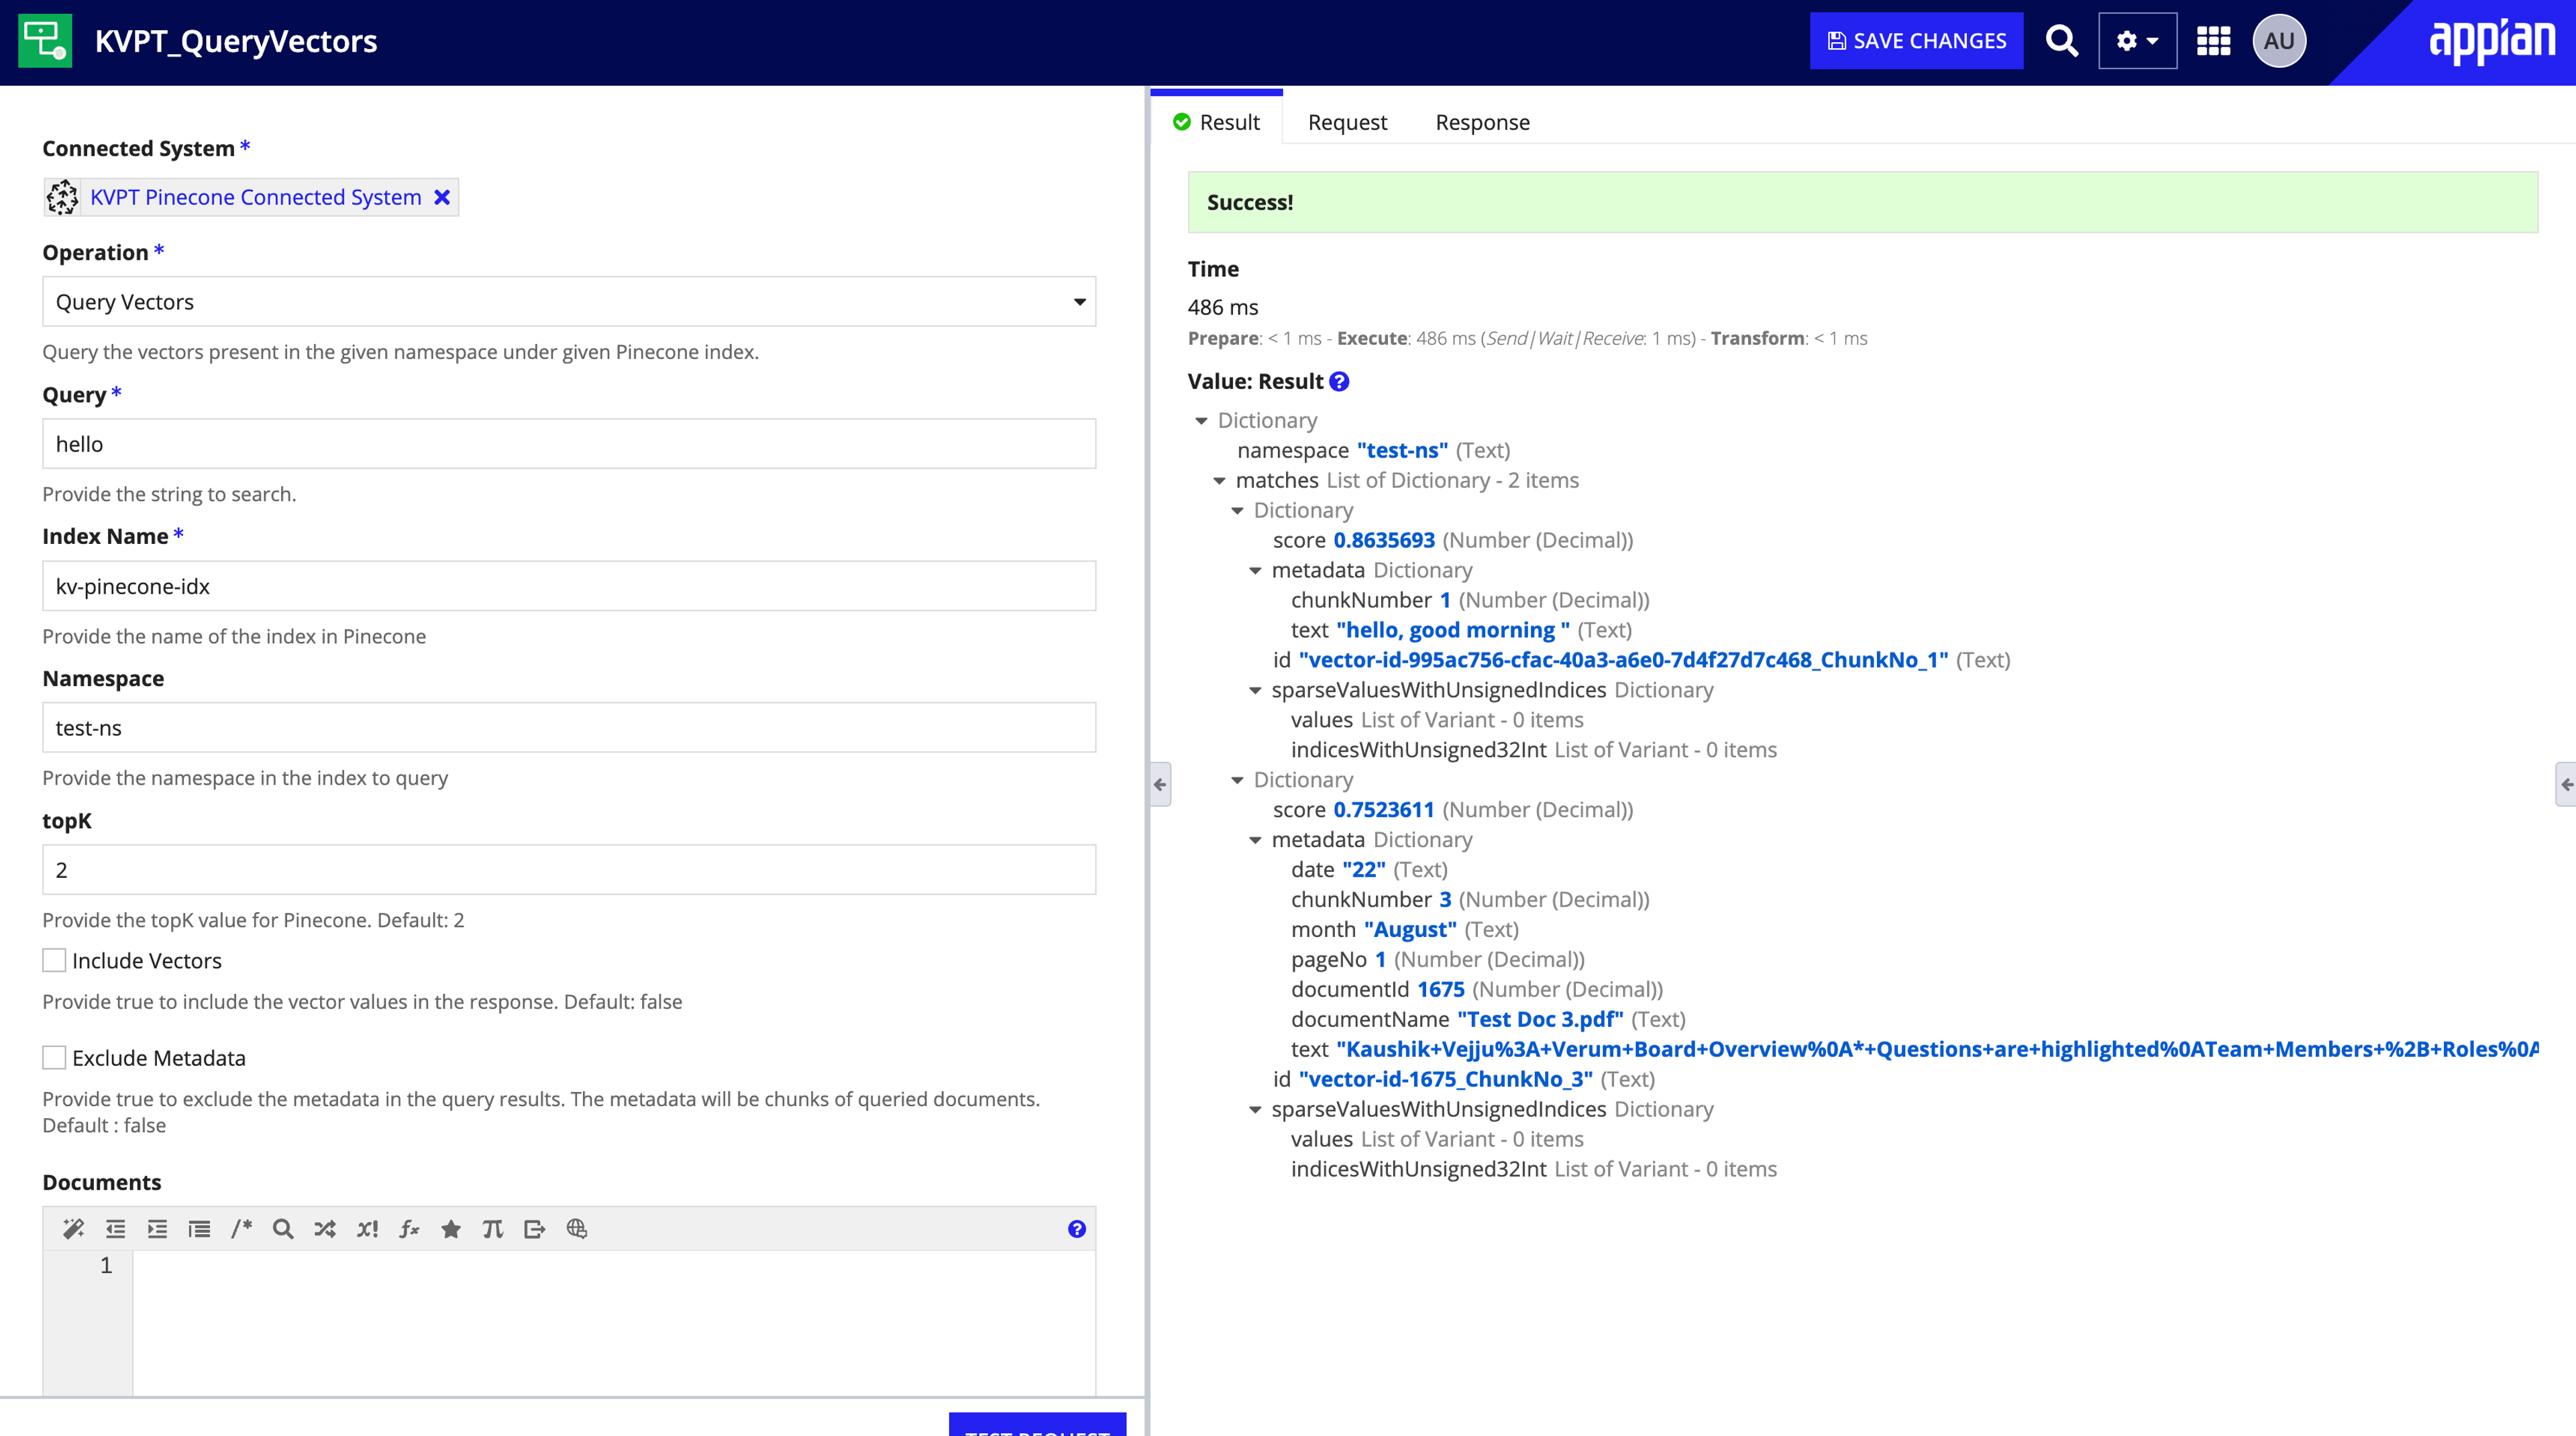Collapse the metadata node containing date 22

[x=1255, y=840]
